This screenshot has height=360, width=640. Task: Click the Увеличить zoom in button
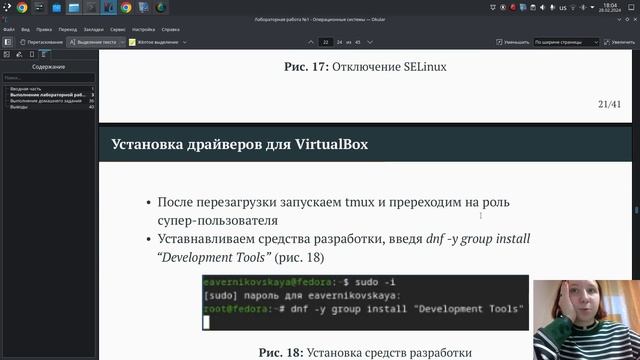(x=620, y=42)
